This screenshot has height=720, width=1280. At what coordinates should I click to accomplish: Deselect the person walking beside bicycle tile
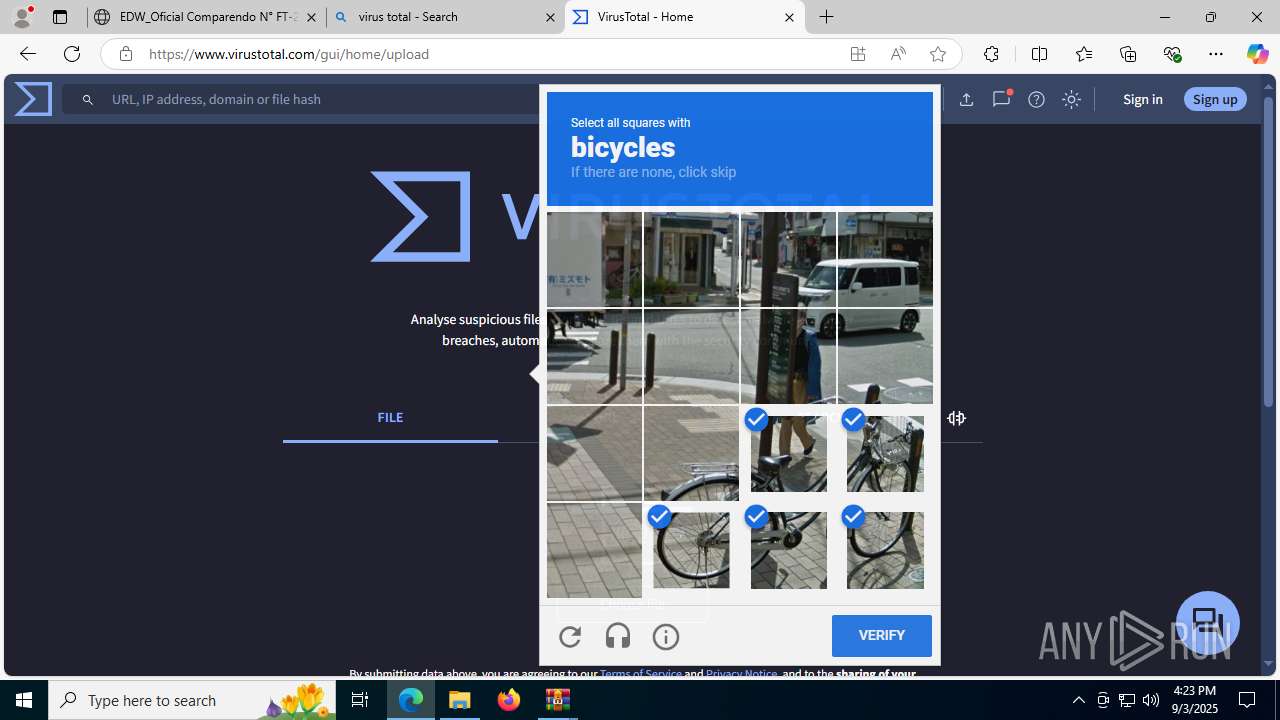[788, 453]
